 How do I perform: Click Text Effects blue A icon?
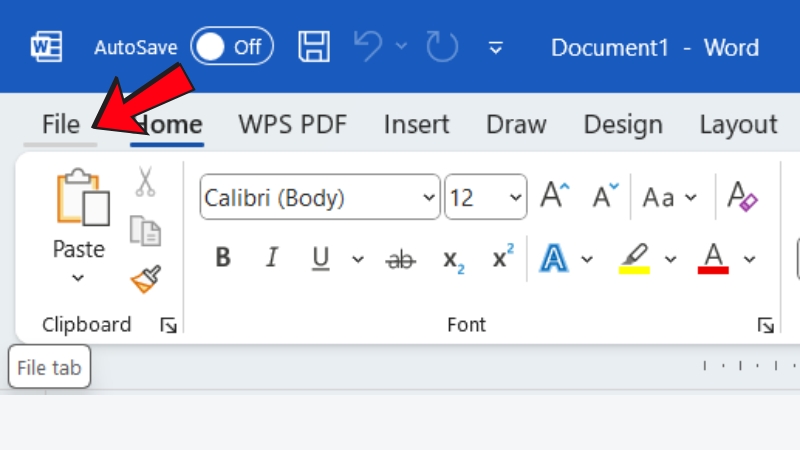tap(554, 258)
